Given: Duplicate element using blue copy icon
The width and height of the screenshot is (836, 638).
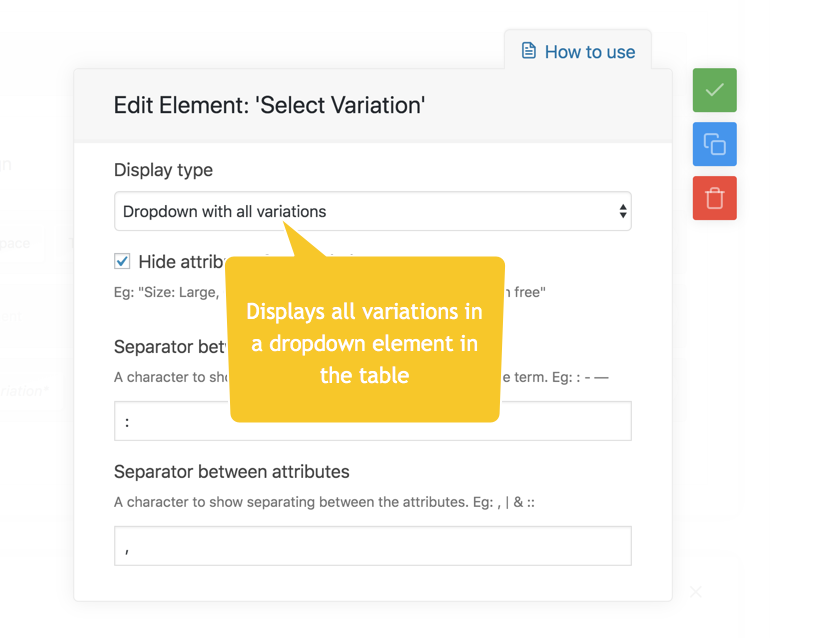Looking at the screenshot, I should point(714,144).
